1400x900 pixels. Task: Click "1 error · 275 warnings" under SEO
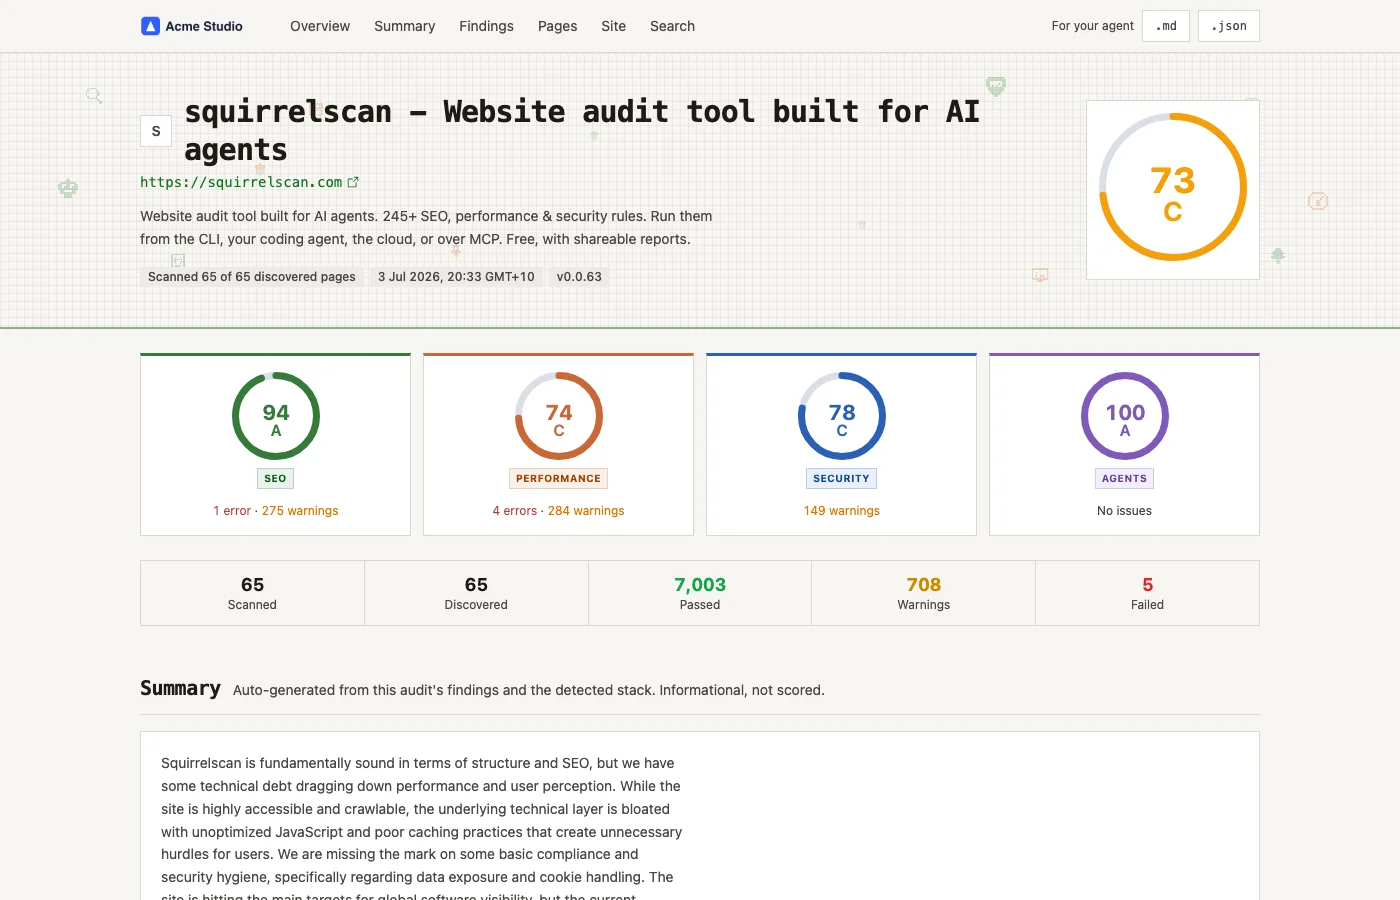click(x=276, y=511)
